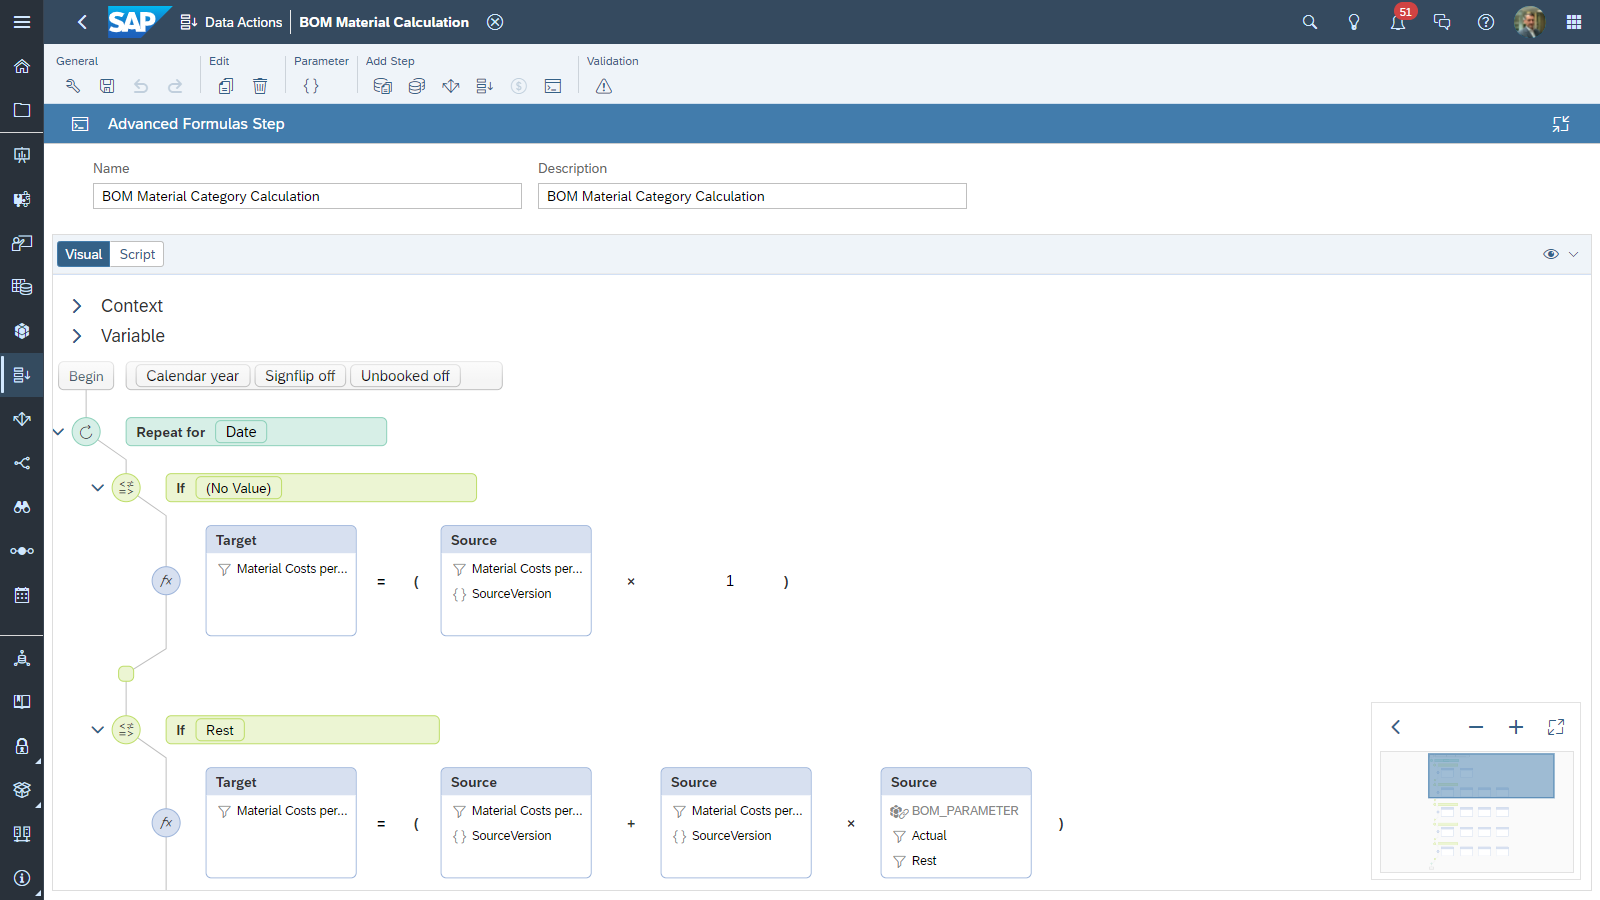Save the data action
The height and width of the screenshot is (900, 1600).
pos(107,86)
